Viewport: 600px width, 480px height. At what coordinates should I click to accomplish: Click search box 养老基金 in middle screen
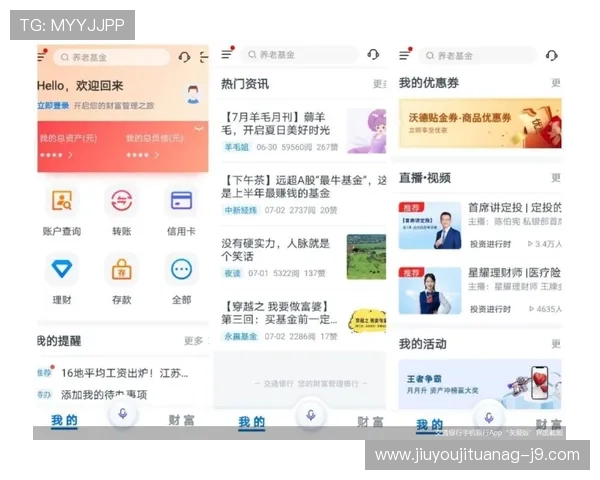(300, 55)
